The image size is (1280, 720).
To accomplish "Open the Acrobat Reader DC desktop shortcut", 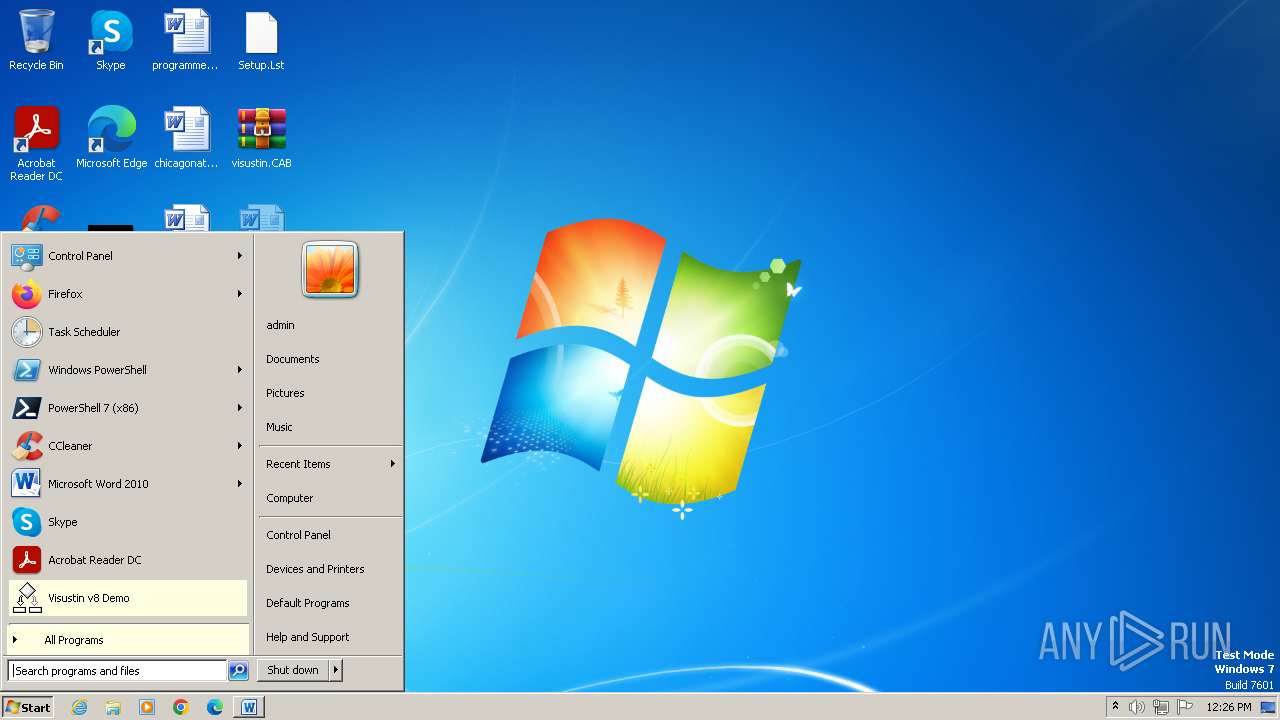I will coord(36,144).
